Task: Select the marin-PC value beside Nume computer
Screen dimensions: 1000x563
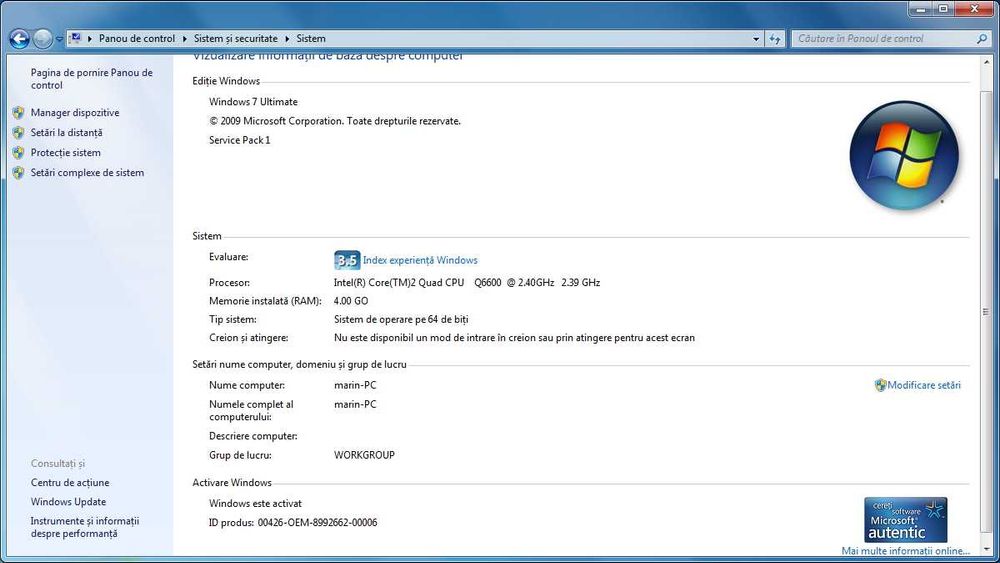Action: (x=355, y=385)
